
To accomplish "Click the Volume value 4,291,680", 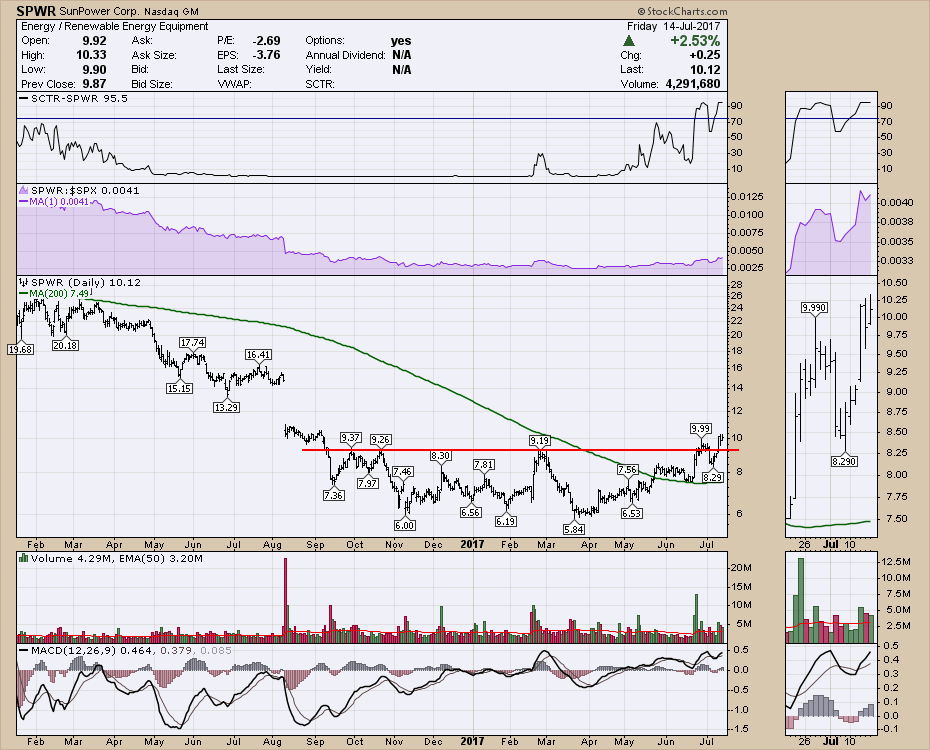I will (693, 84).
